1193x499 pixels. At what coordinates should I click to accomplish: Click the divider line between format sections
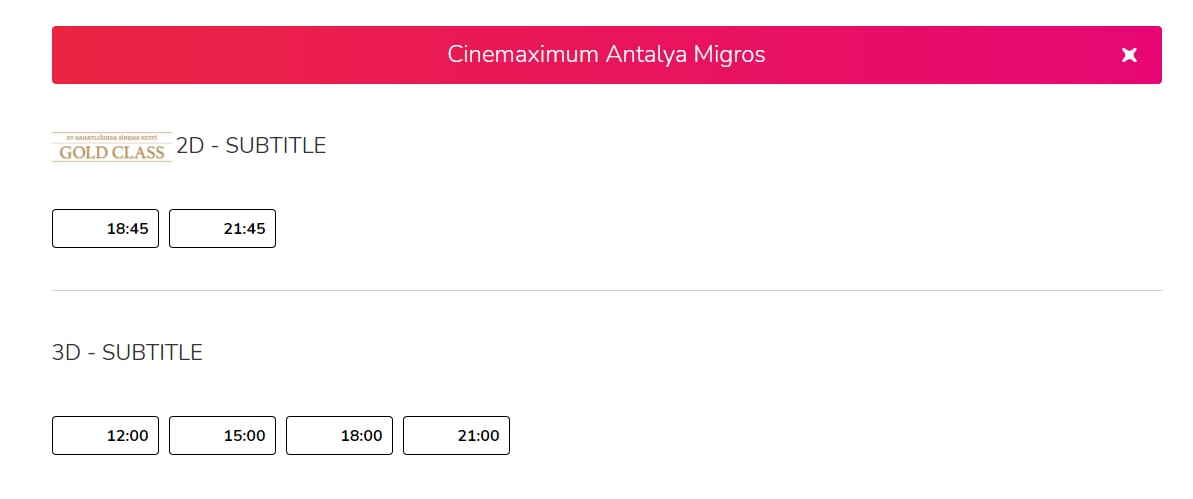coord(606,291)
